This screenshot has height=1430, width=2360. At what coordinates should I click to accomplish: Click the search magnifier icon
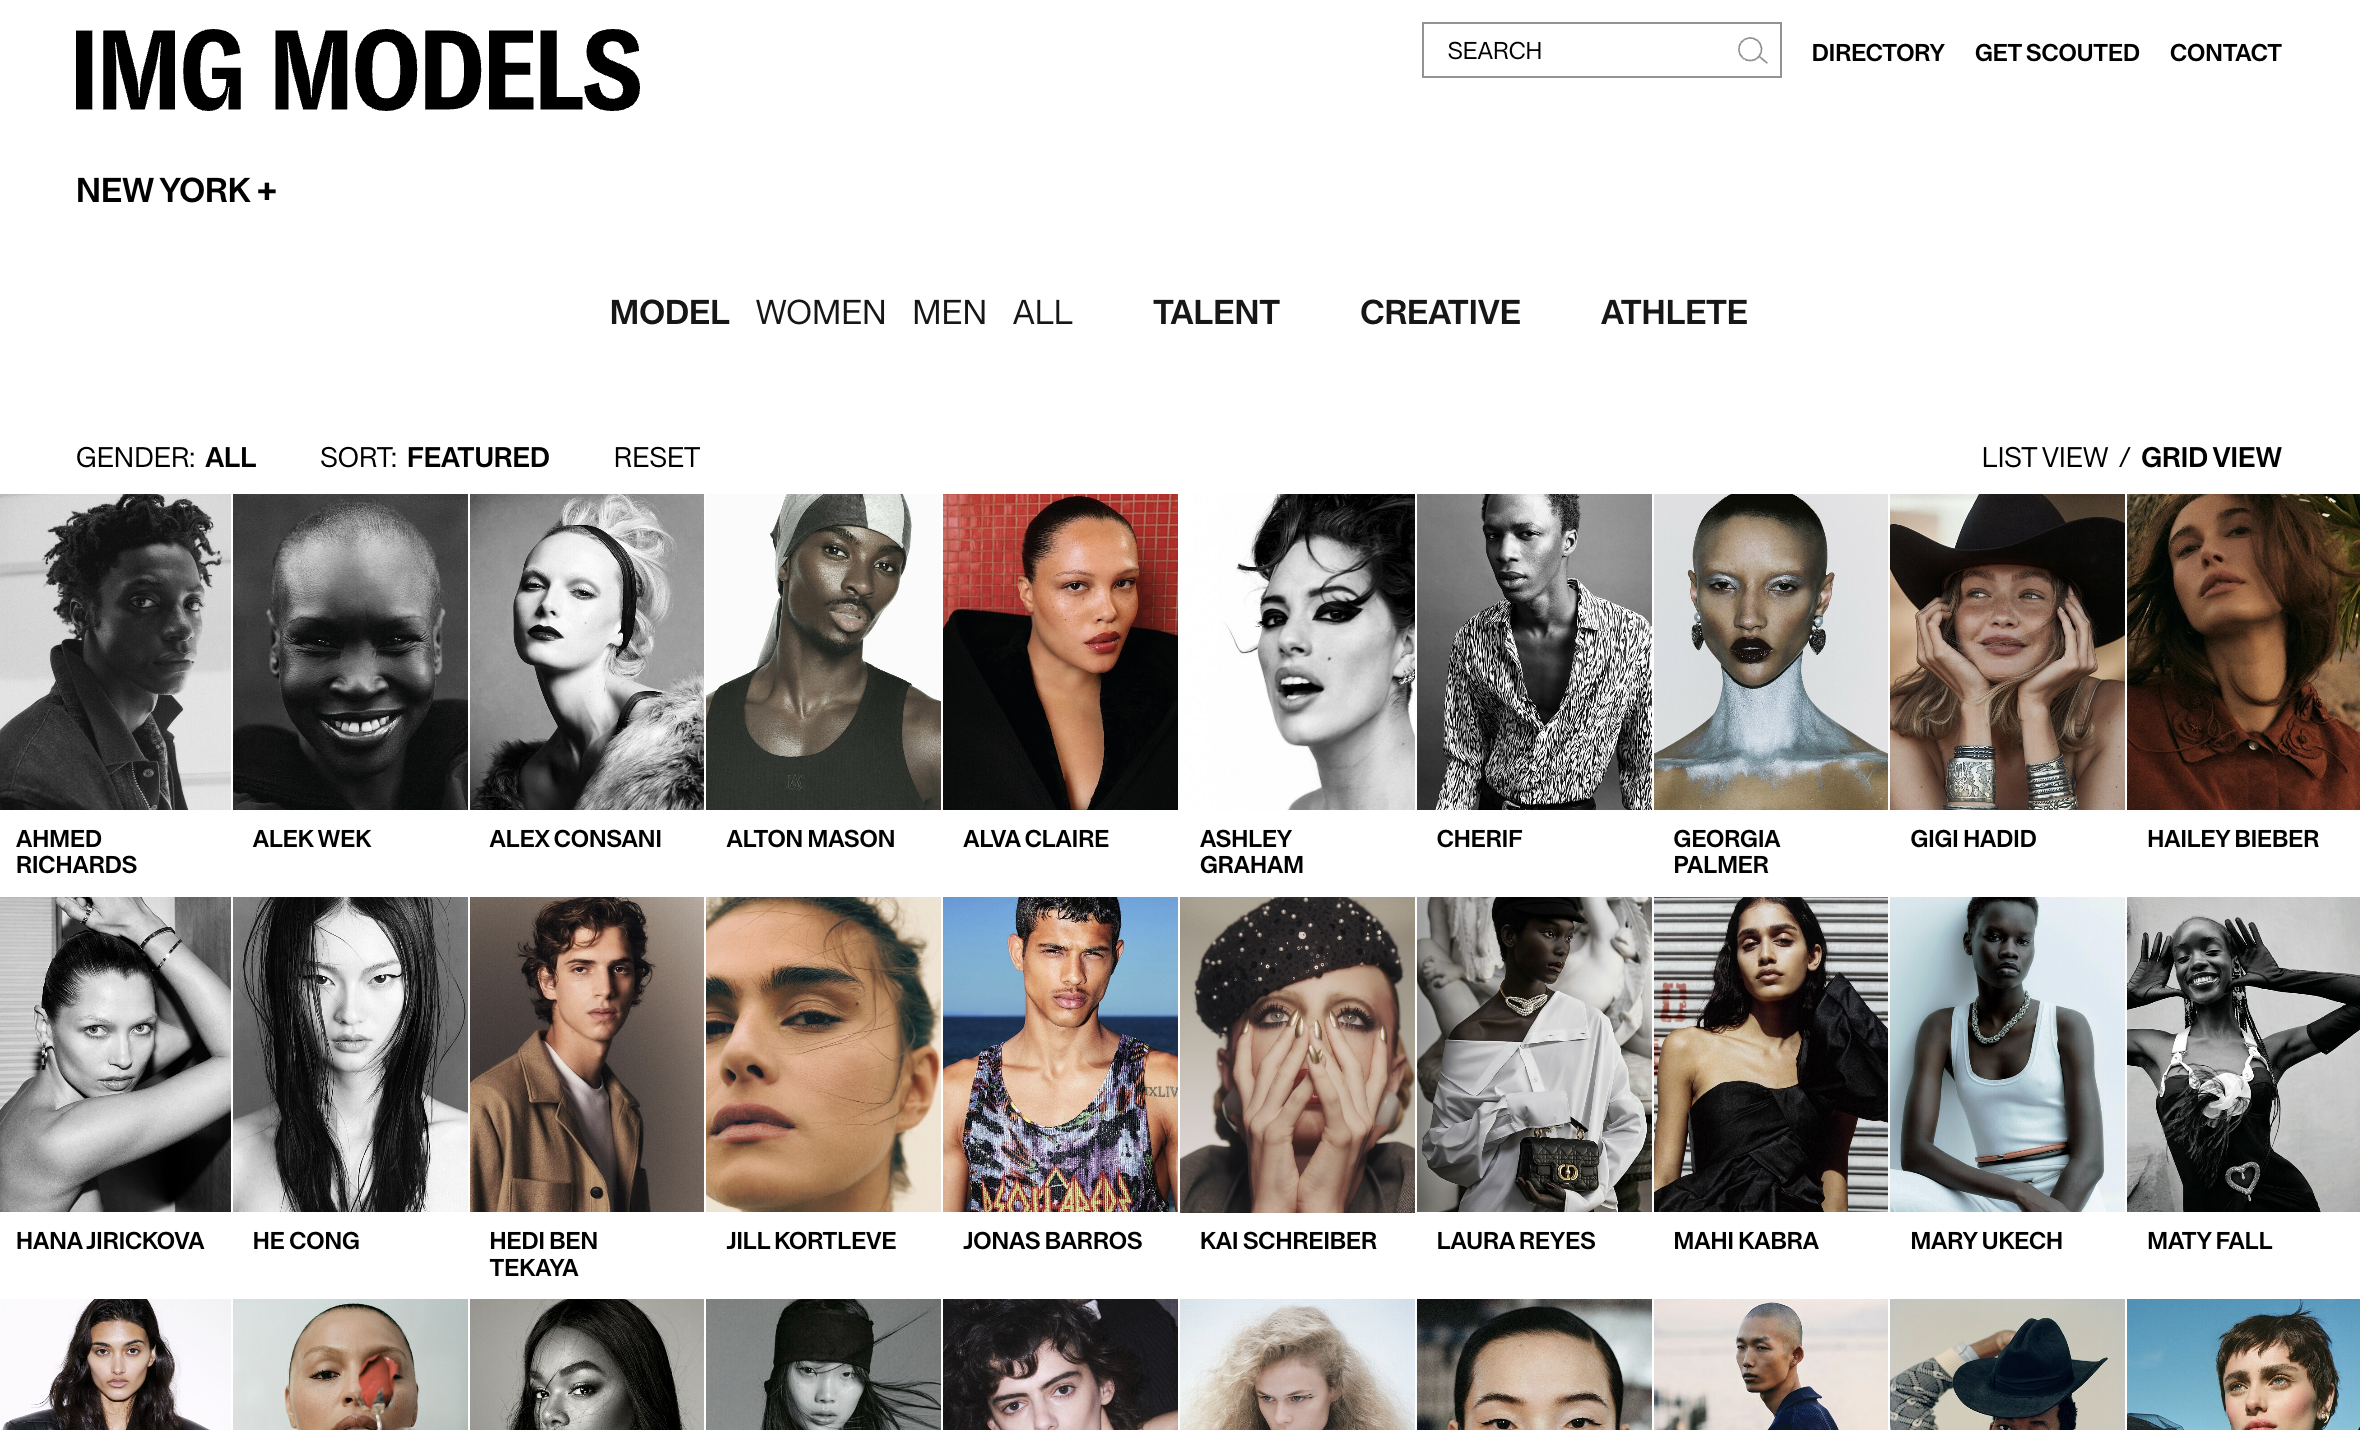[1751, 51]
